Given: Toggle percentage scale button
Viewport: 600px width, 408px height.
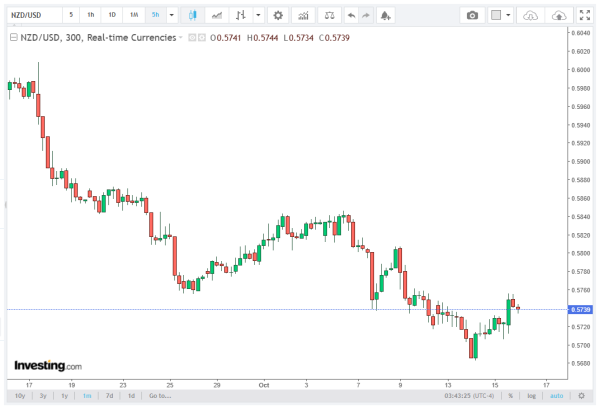Looking at the screenshot, I should tap(510, 396).
